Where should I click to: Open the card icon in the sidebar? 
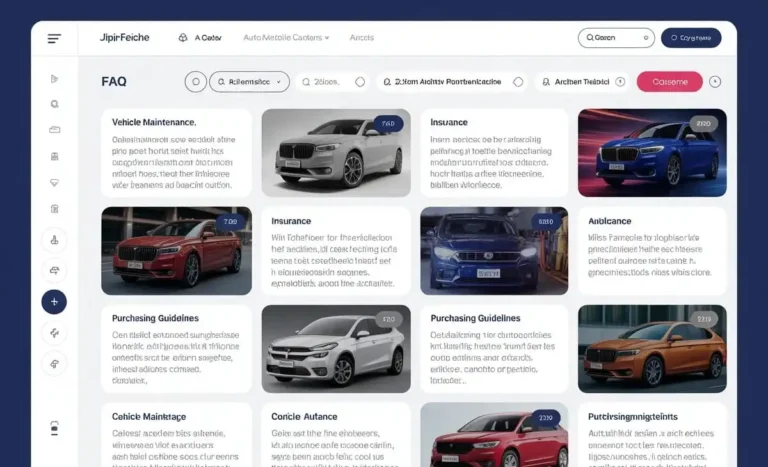point(54,130)
